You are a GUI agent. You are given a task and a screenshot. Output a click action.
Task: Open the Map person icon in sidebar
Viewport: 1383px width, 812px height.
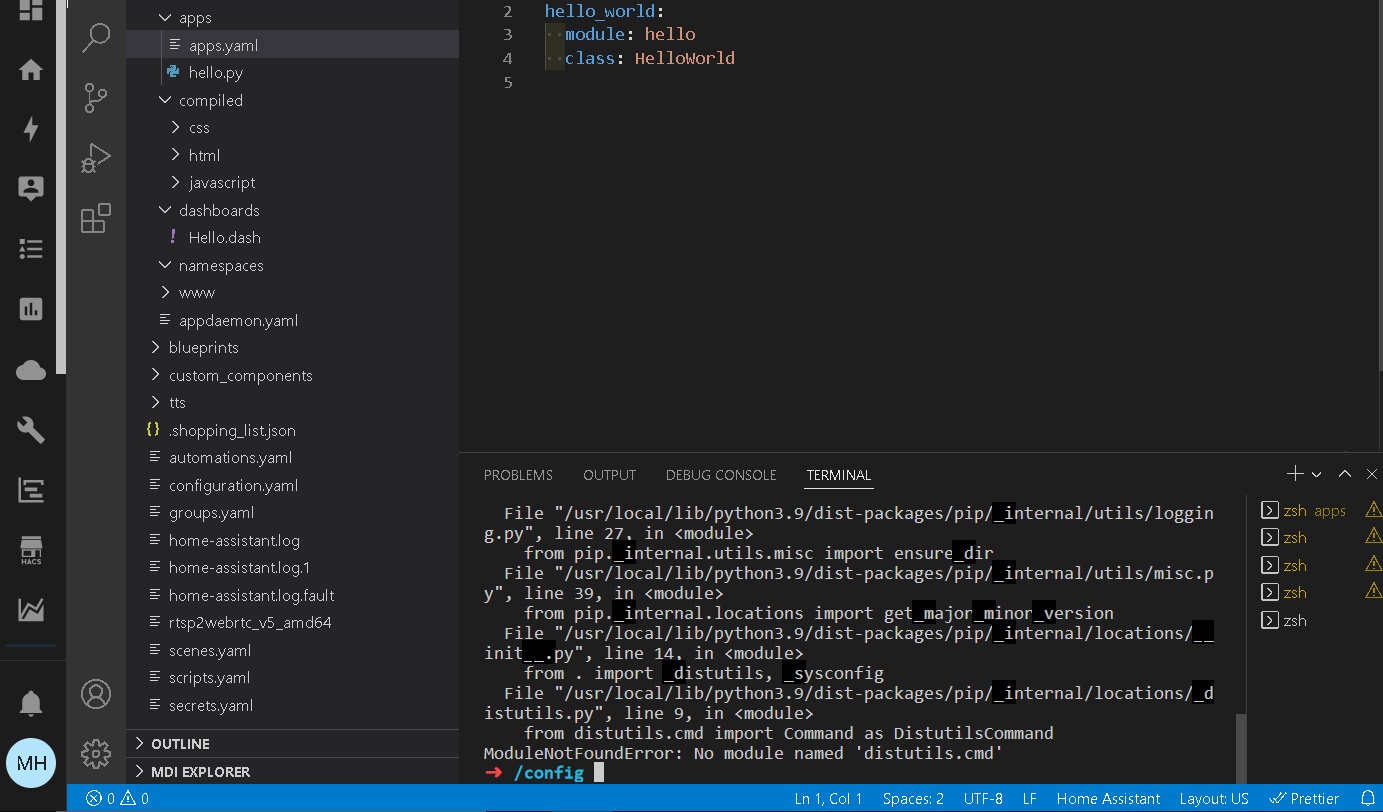pyautogui.click(x=31, y=188)
